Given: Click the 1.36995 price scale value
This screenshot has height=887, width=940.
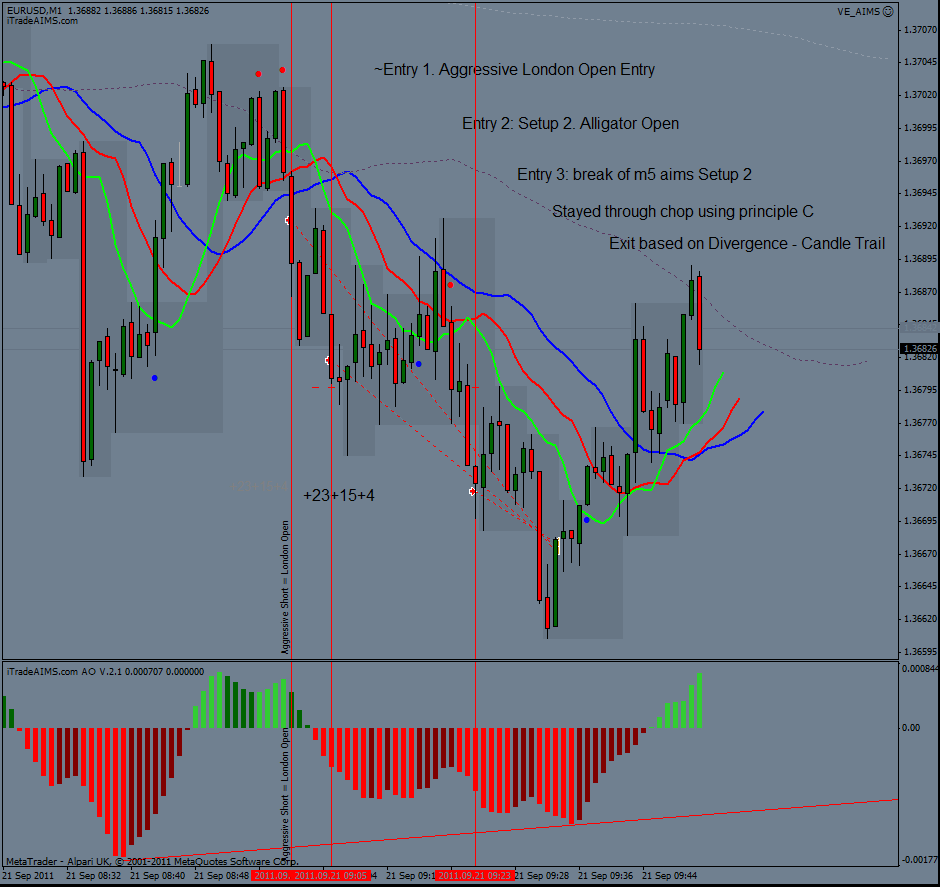Looking at the screenshot, I should point(920,128).
